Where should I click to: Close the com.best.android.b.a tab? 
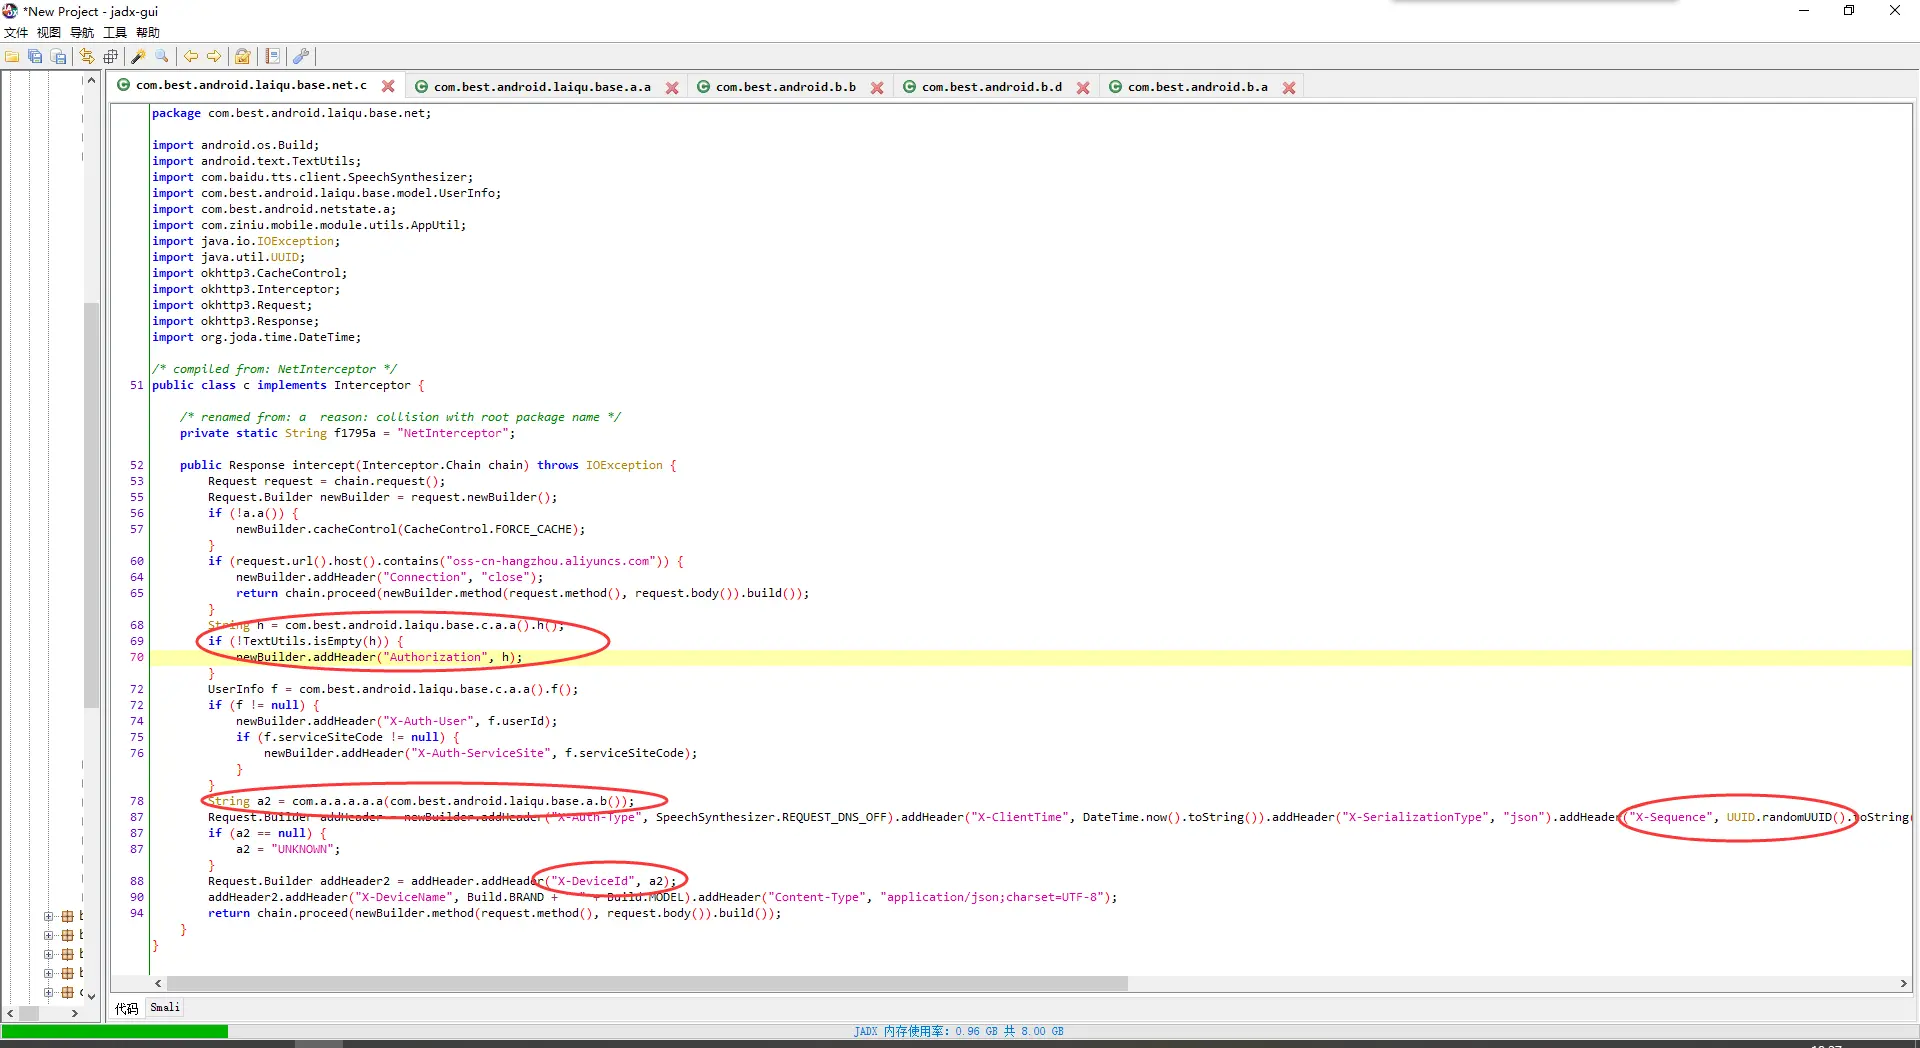[1289, 88]
